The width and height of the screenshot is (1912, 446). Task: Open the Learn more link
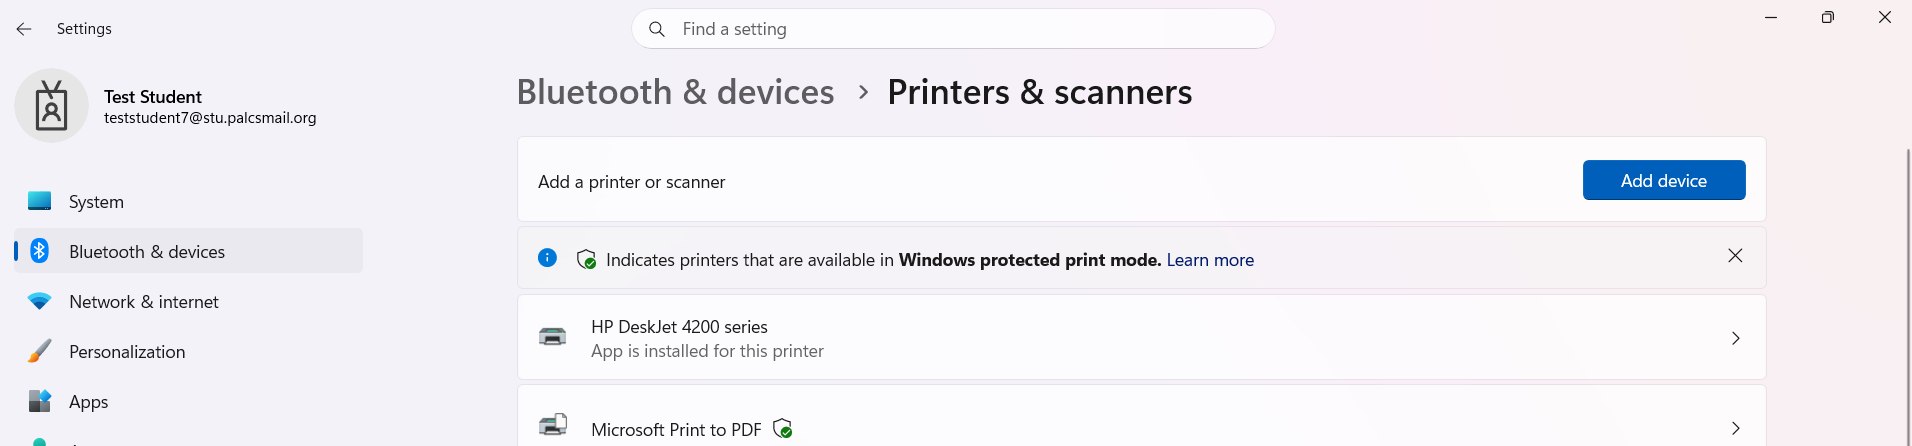click(1210, 260)
